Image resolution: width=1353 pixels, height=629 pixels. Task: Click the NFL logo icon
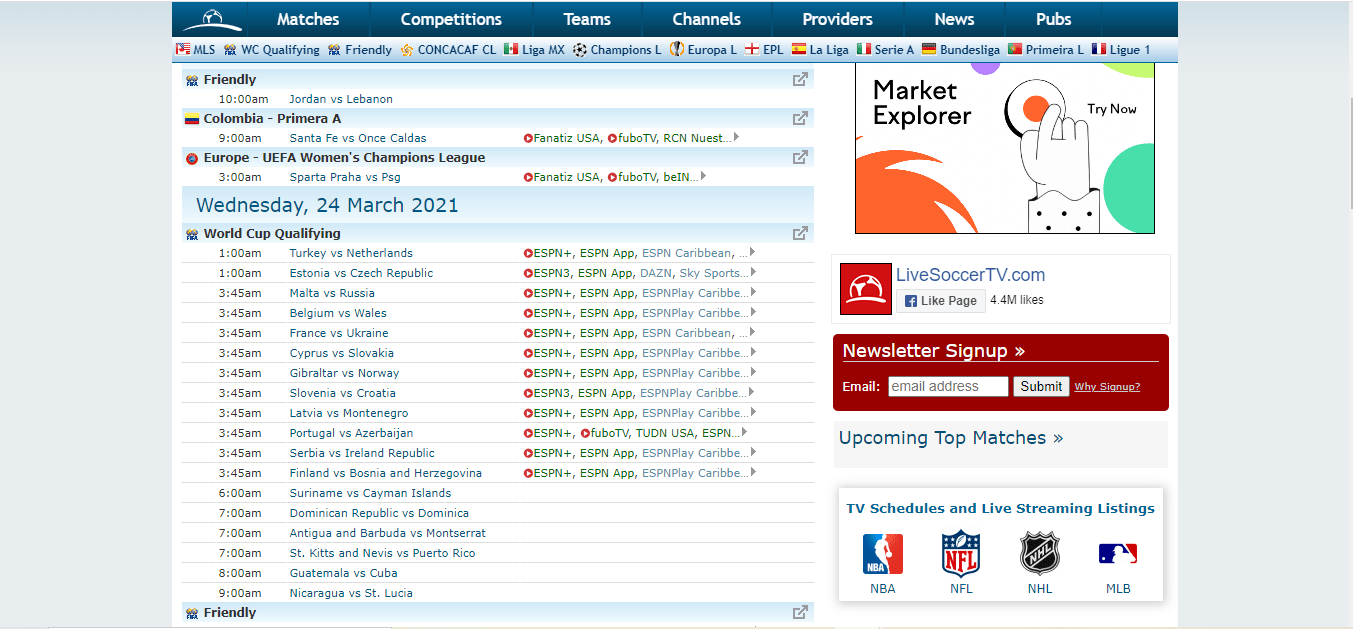click(961, 554)
